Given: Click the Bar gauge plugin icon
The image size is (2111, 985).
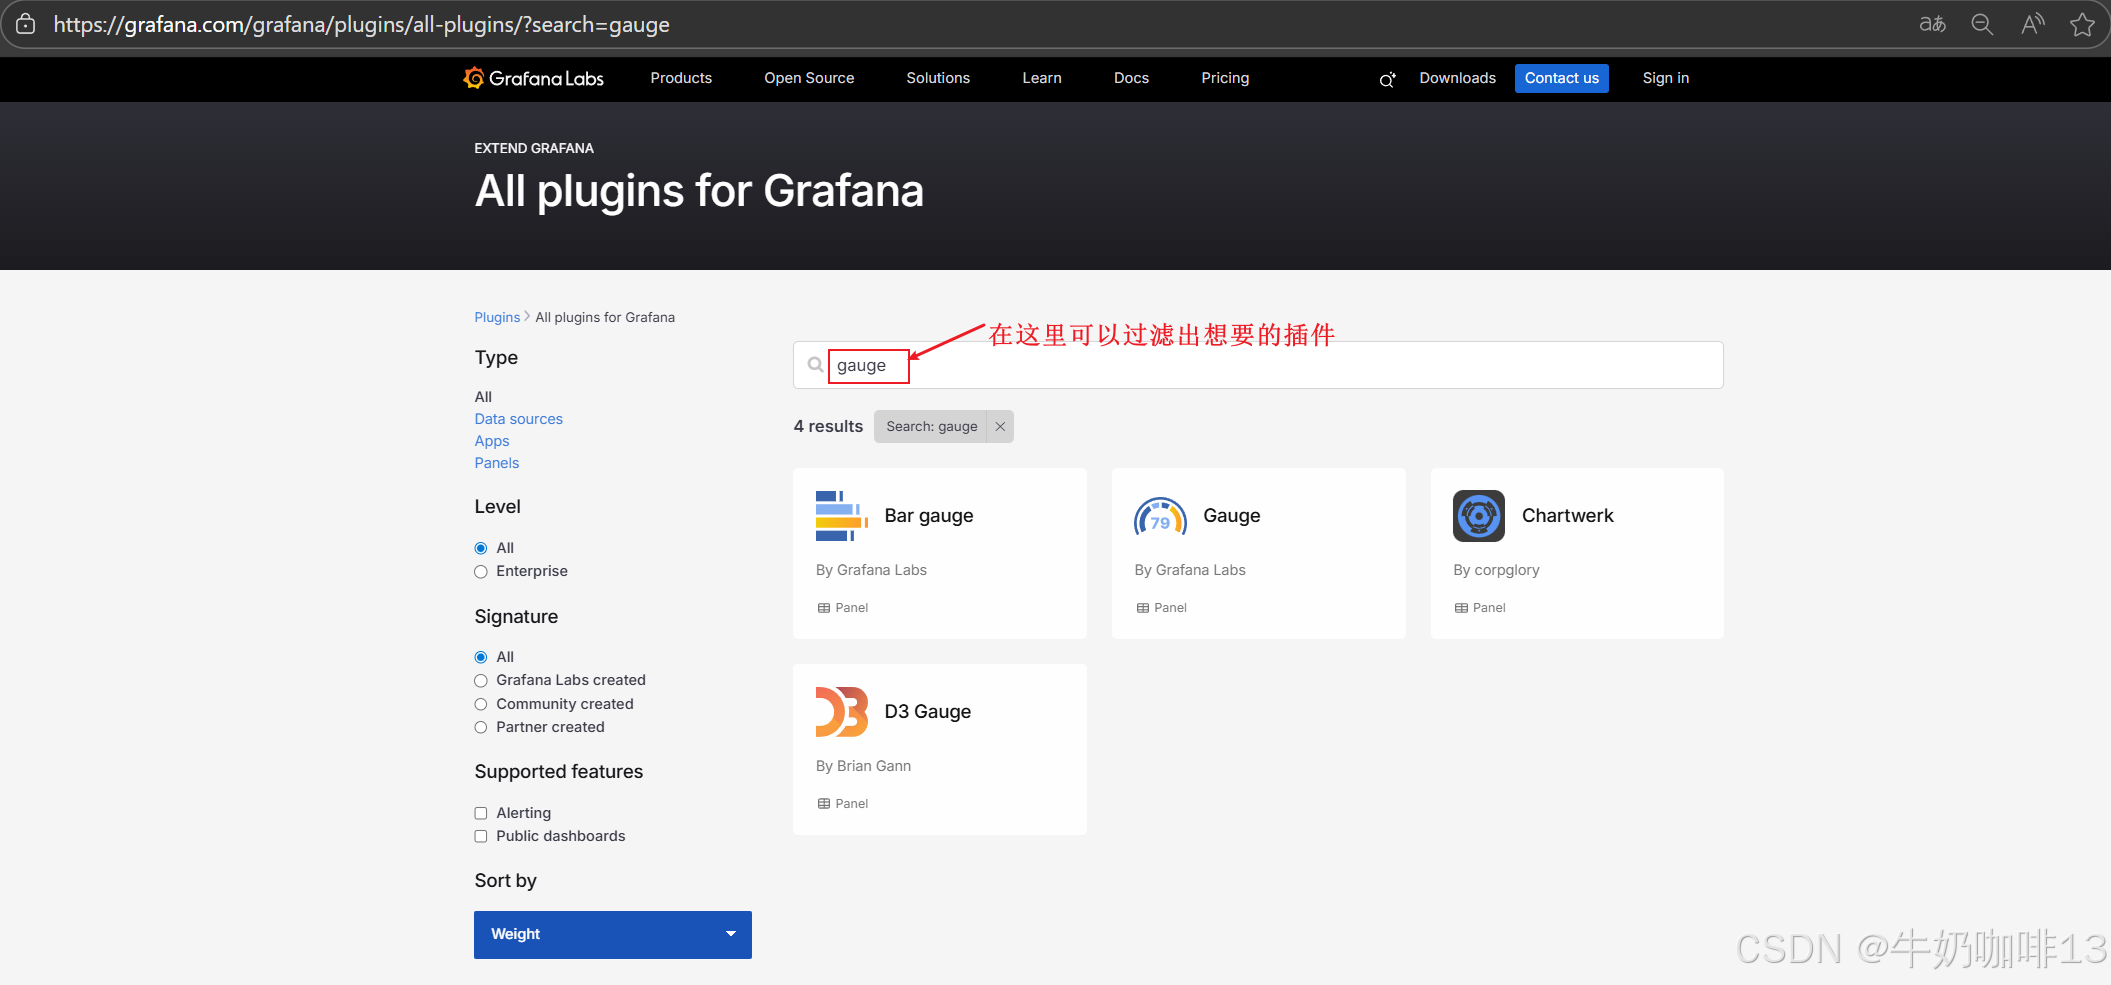Looking at the screenshot, I should coord(841,516).
